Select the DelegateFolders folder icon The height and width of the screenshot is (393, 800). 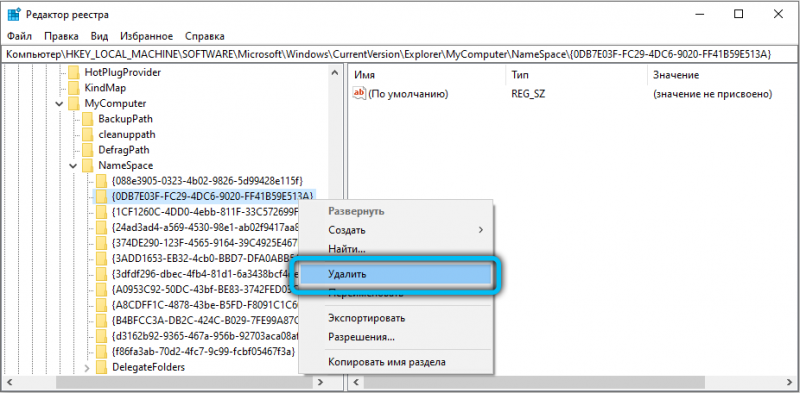point(102,367)
